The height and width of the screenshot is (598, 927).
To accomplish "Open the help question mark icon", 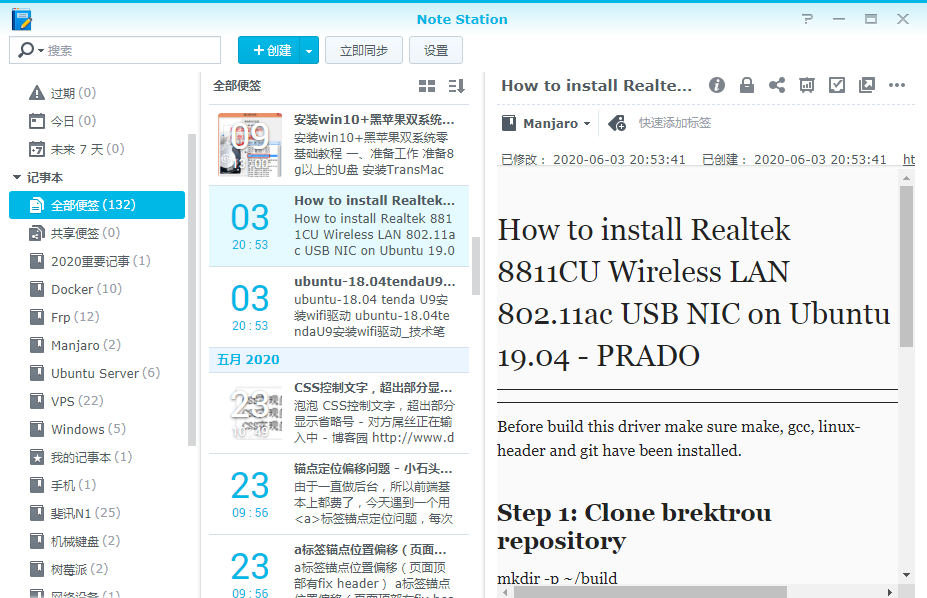I will (807, 19).
